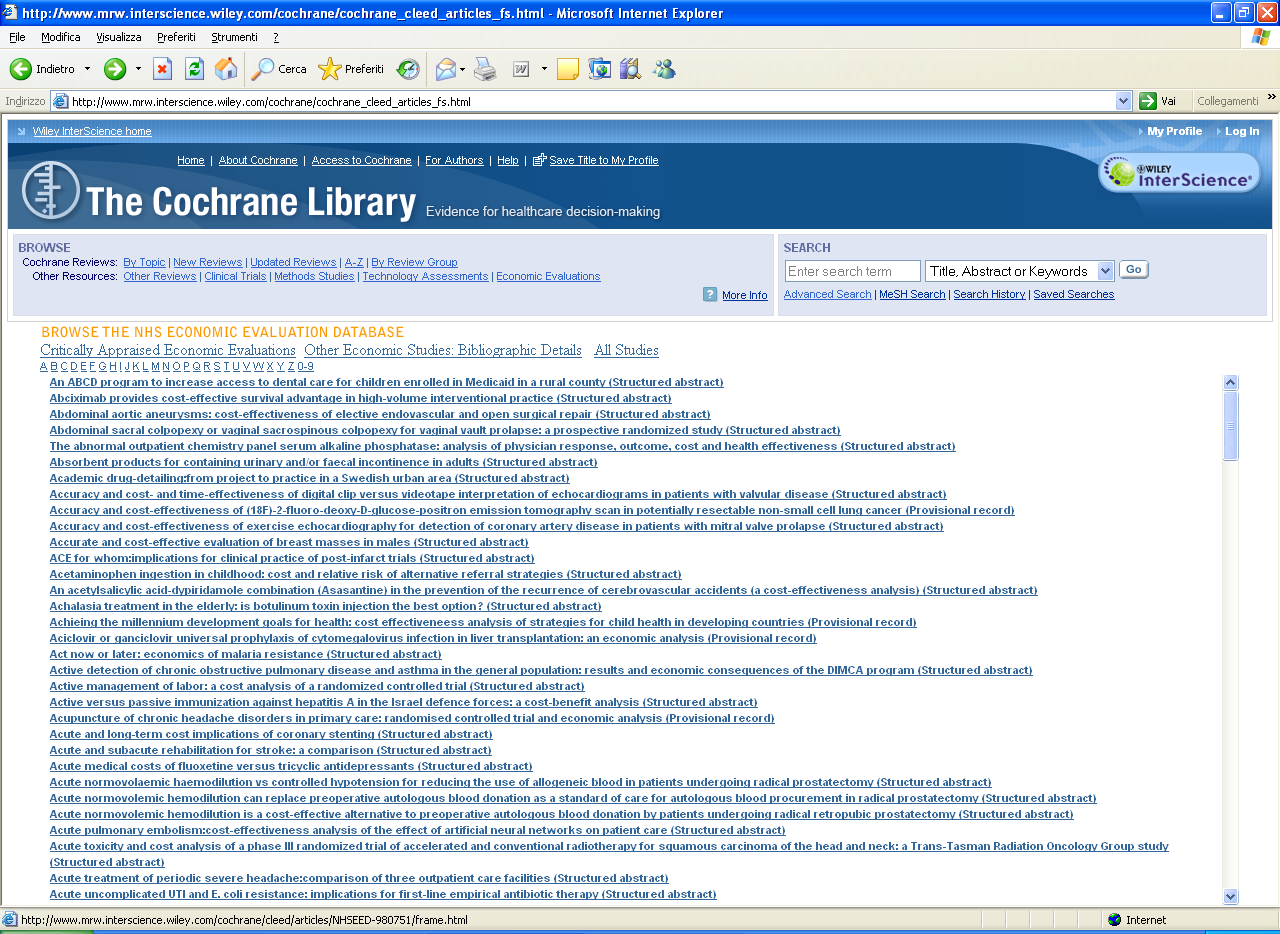This screenshot has height=934, width=1280.
Task: Open the Preferiti menu
Action: (176, 37)
